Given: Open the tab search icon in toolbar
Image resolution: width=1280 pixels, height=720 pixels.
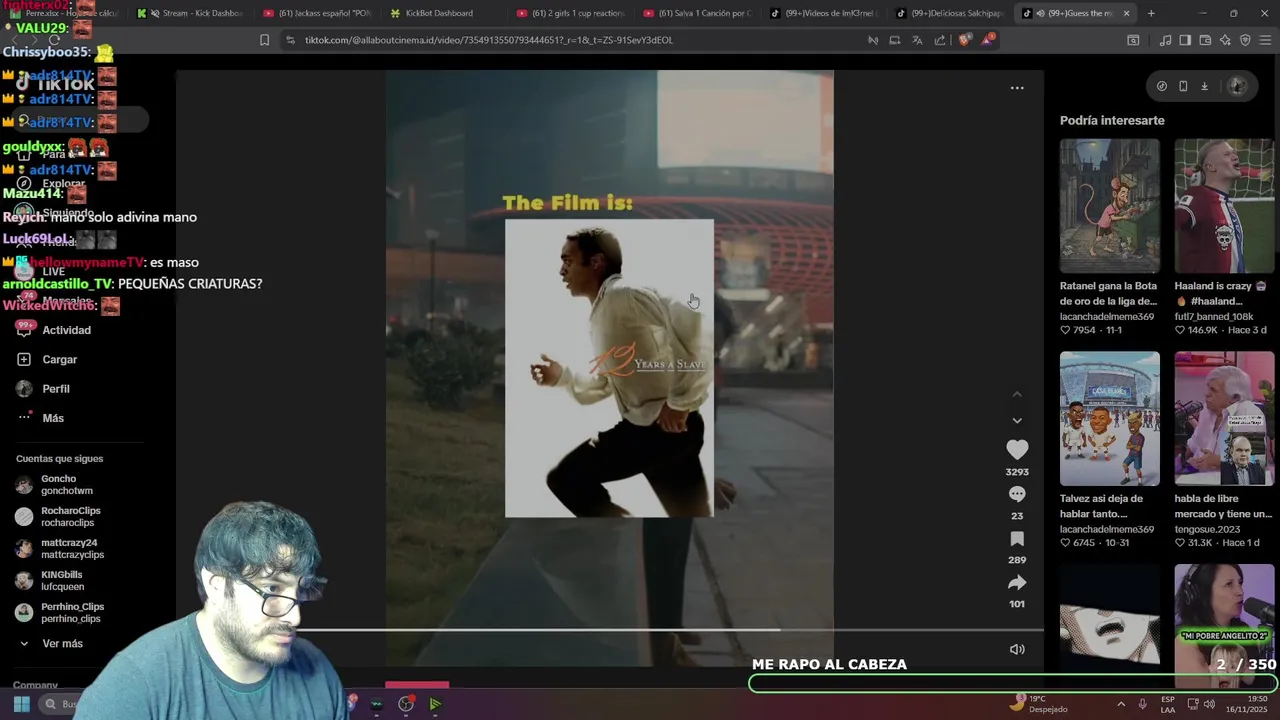Looking at the screenshot, I should point(1133,40).
